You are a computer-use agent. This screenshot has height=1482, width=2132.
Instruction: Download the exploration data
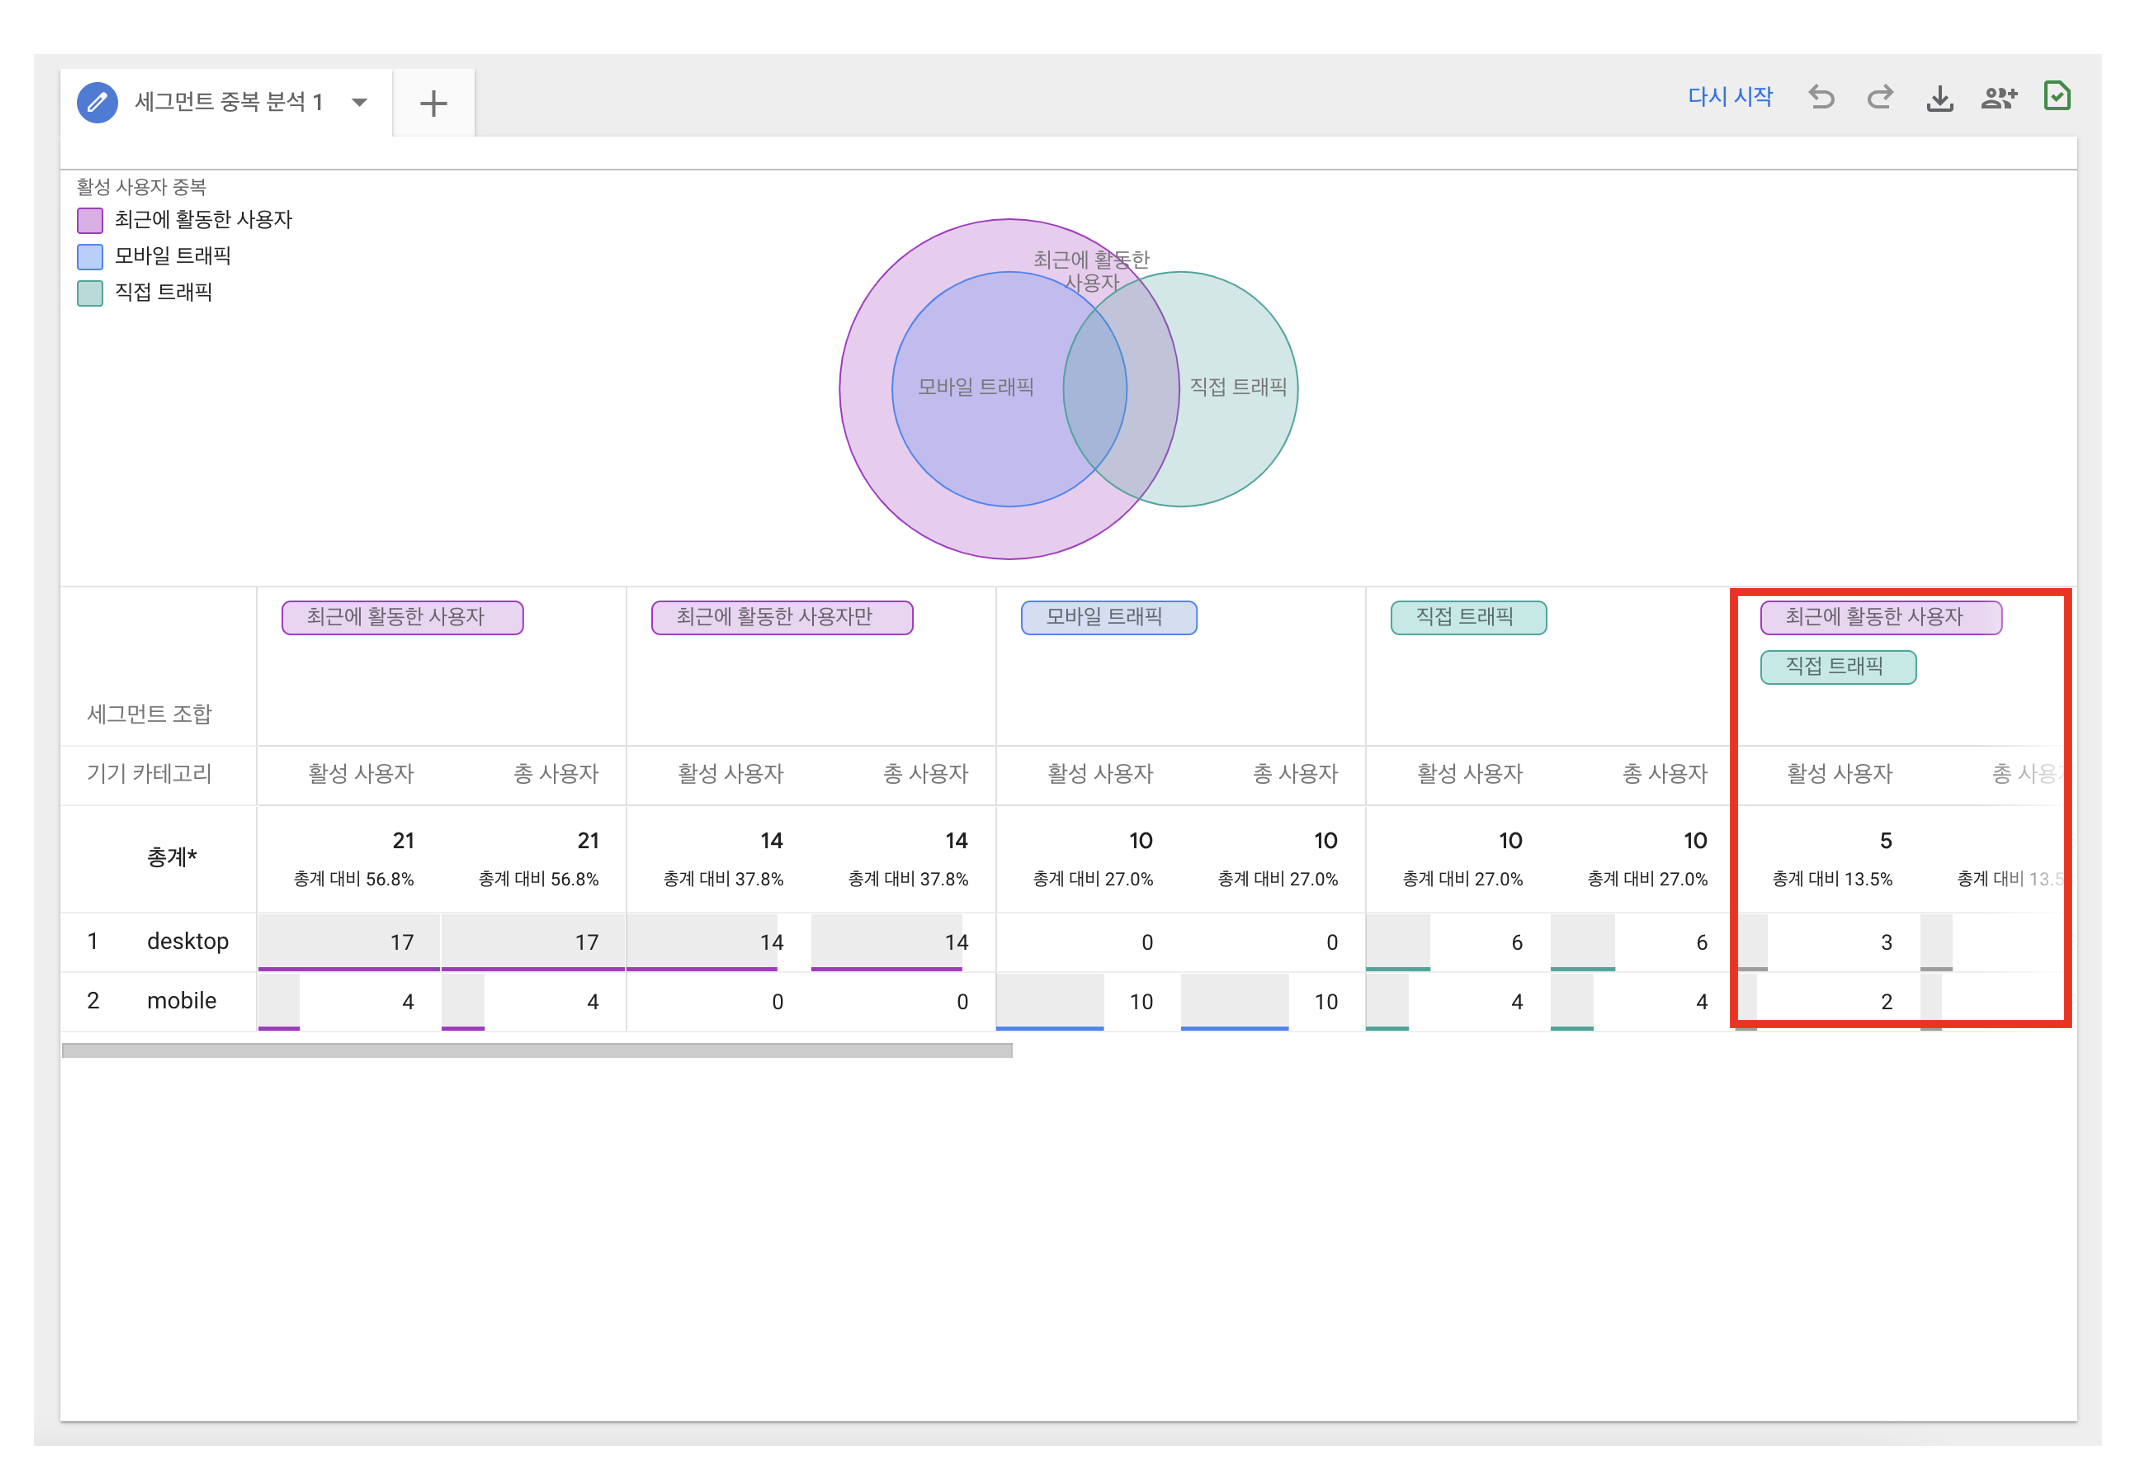(x=1939, y=98)
